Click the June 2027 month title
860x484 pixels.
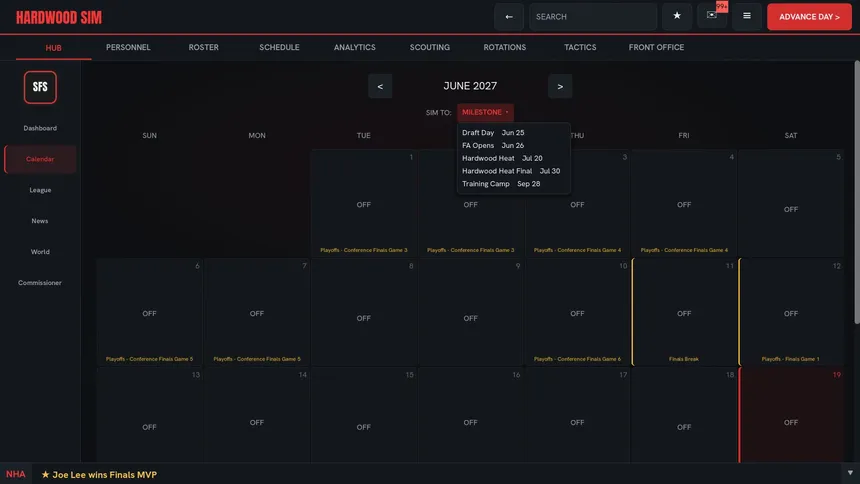tap(470, 86)
